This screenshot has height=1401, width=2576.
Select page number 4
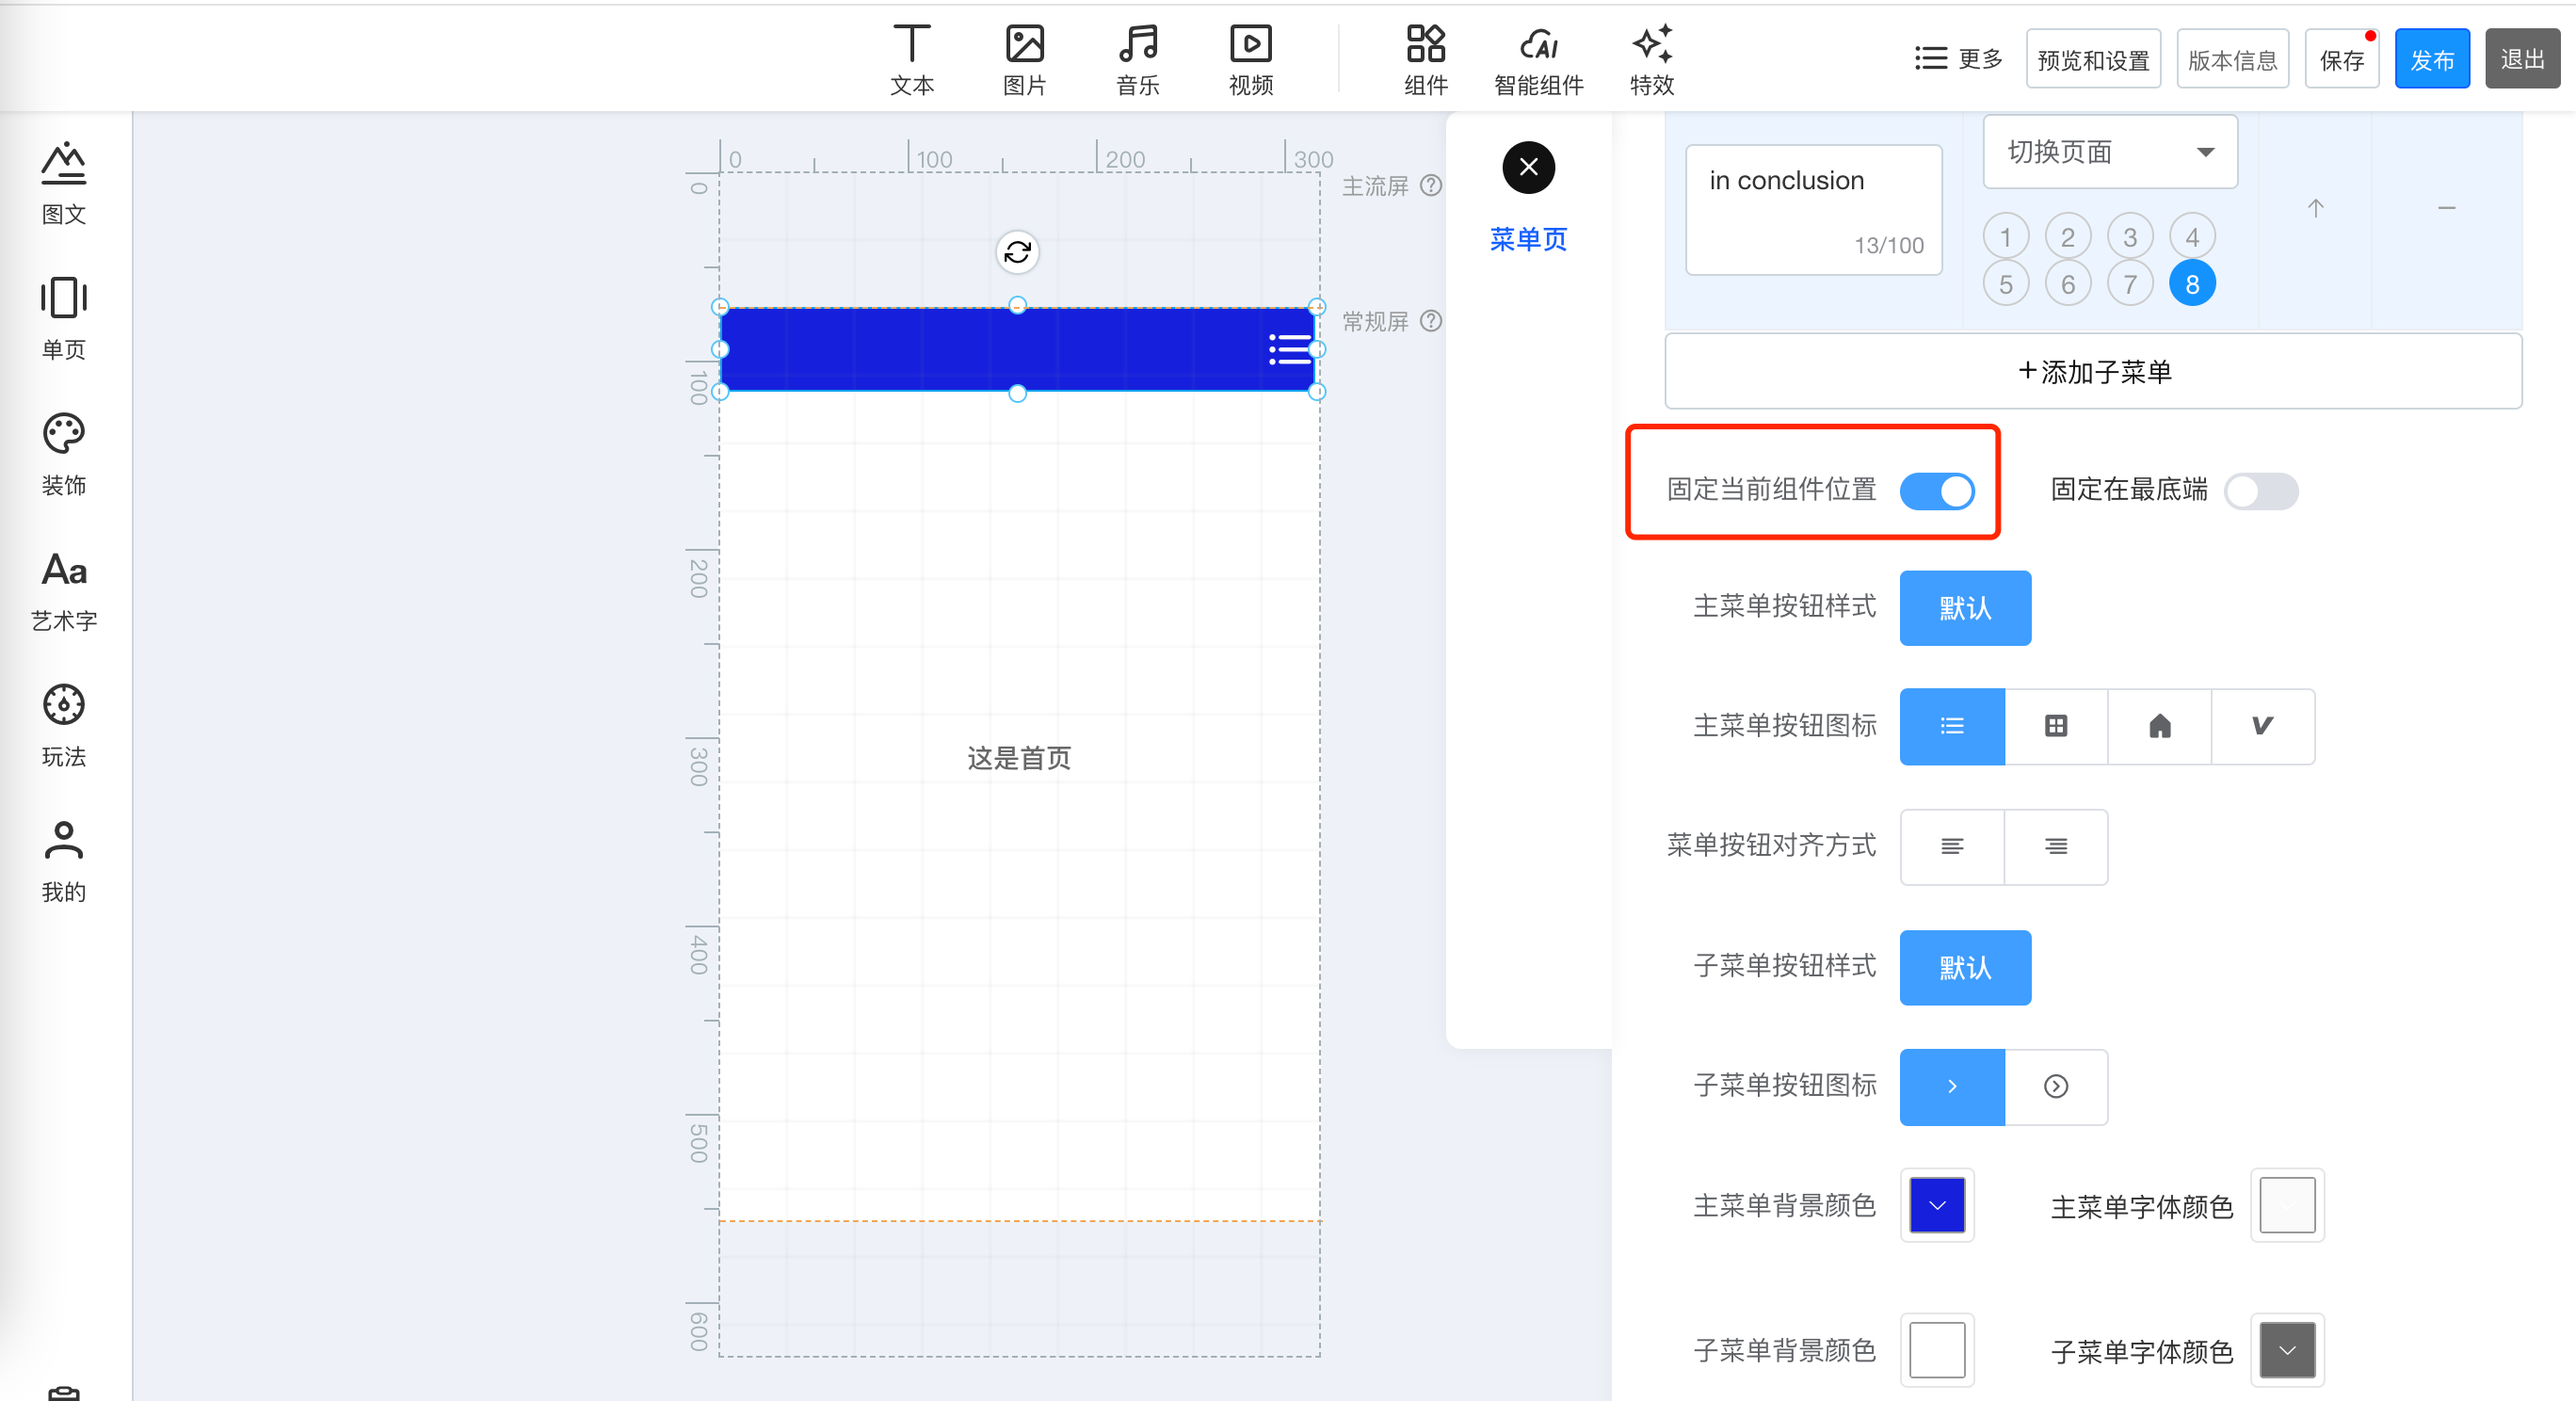click(2192, 237)
